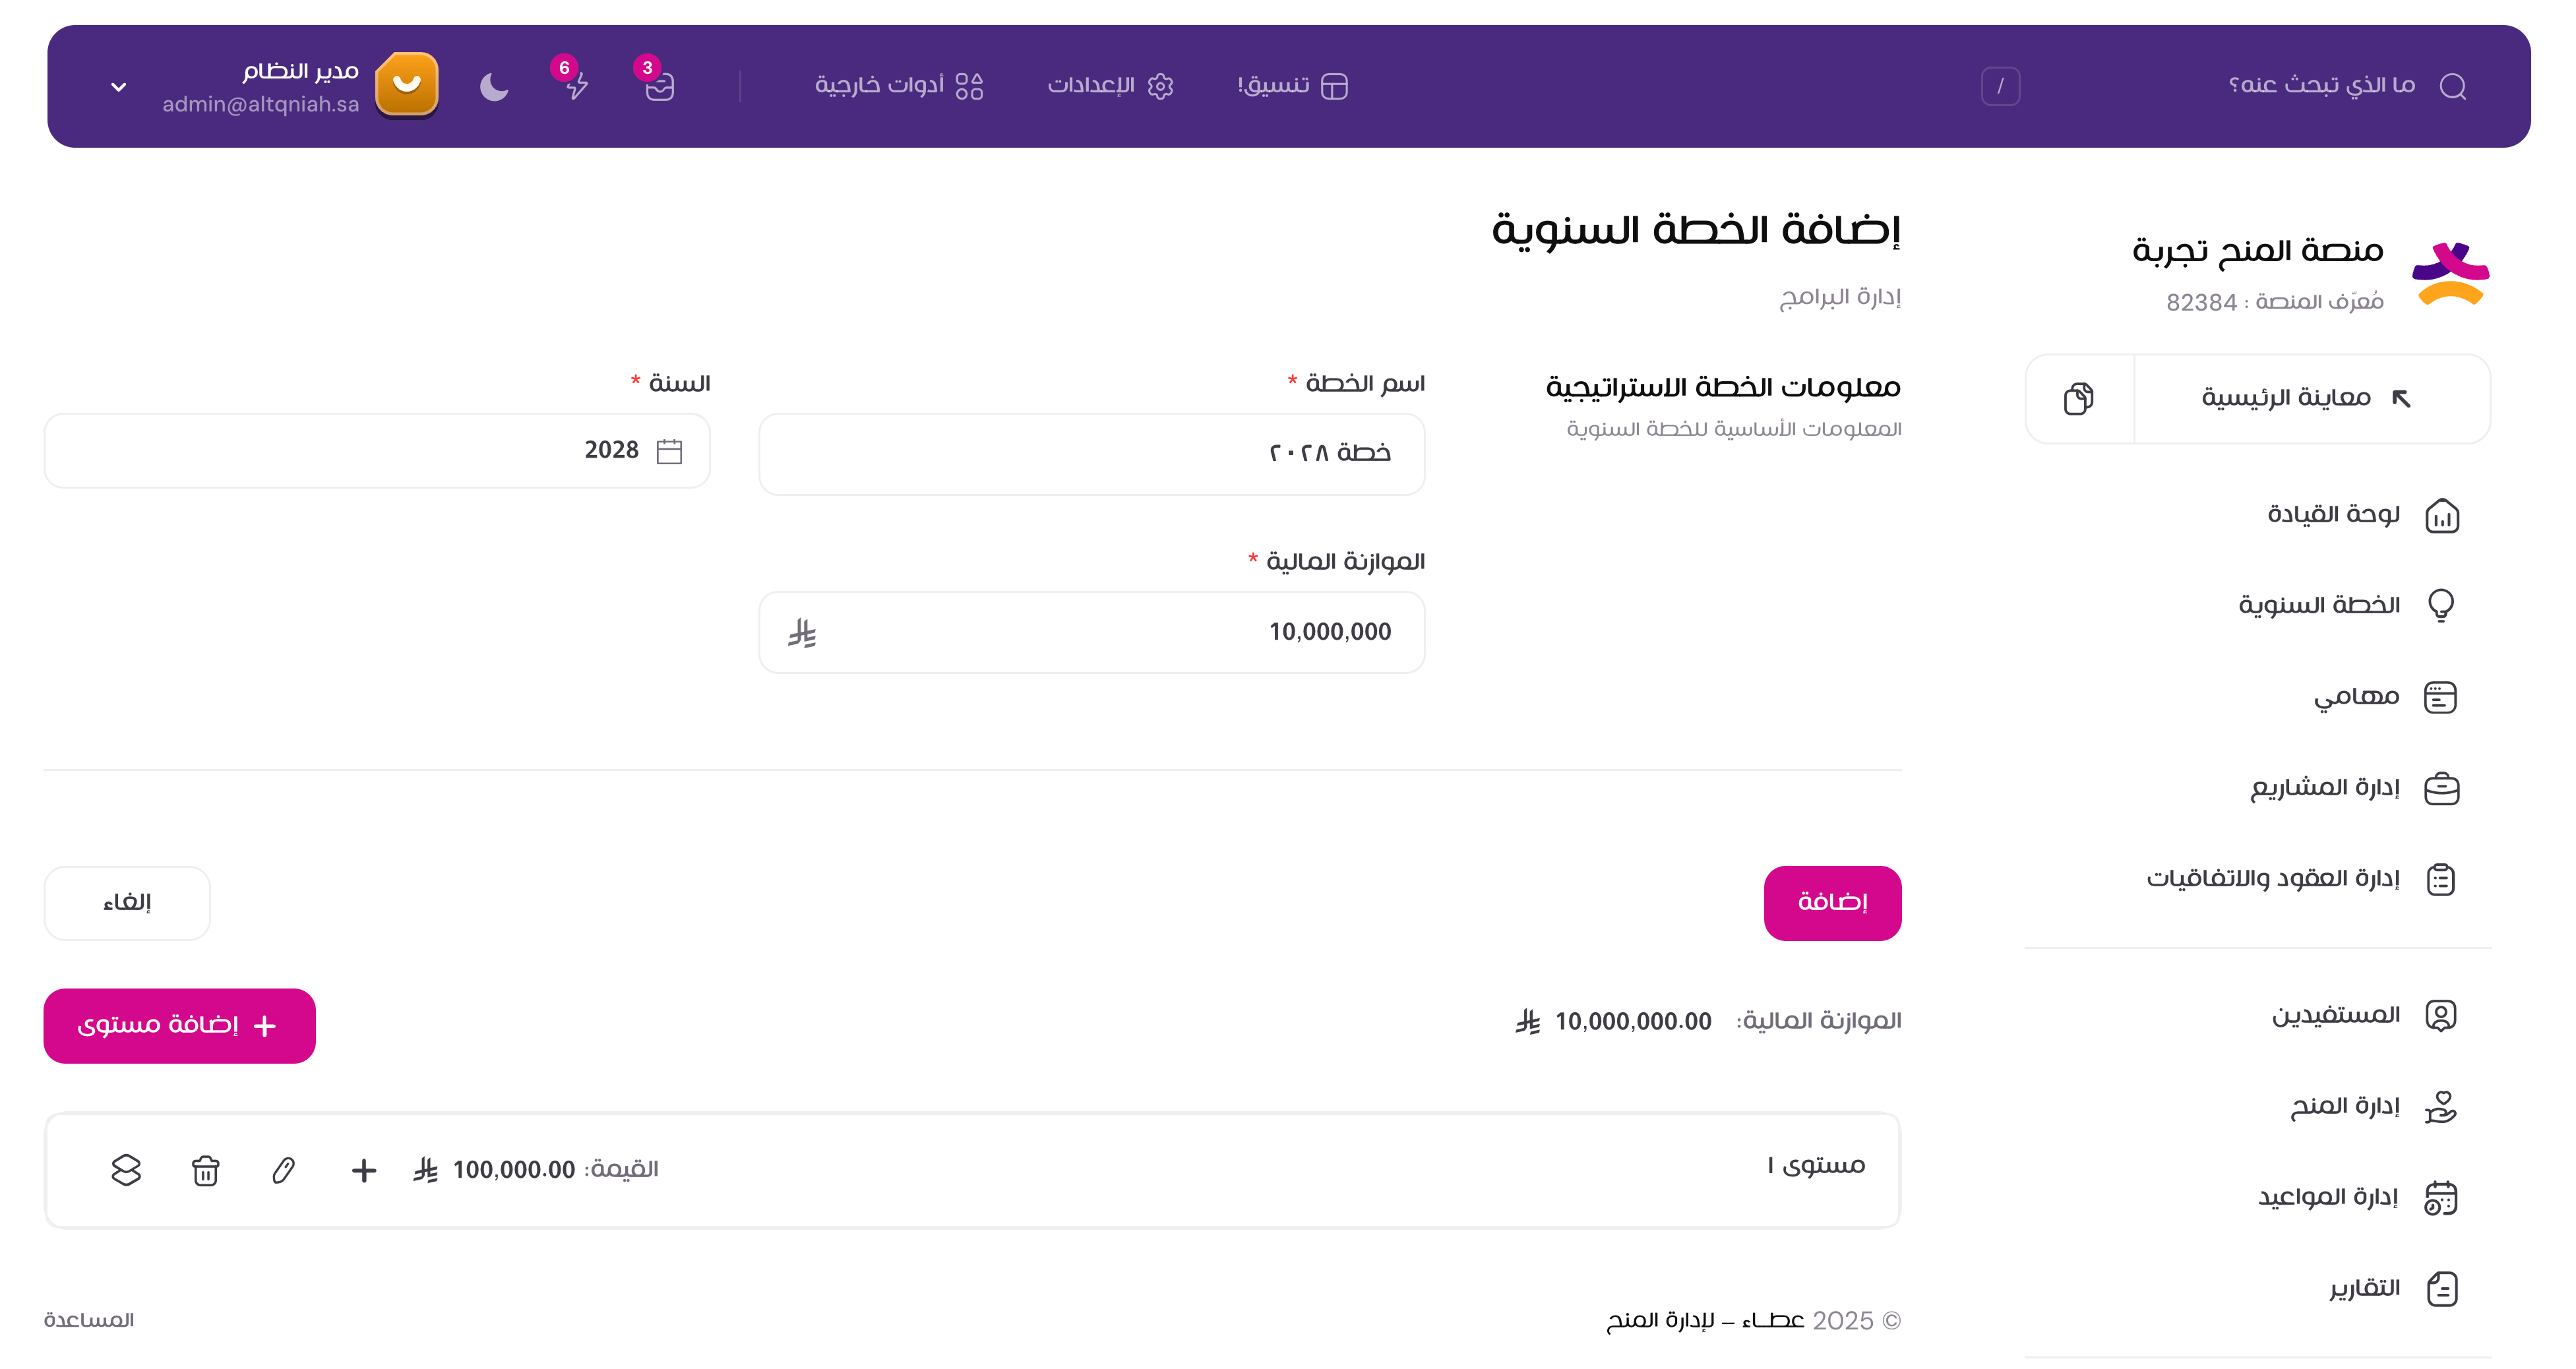Add a sub-level using the plus icon
Viewport: 2576px width, 1369px height.
(x=364, y=1170)
